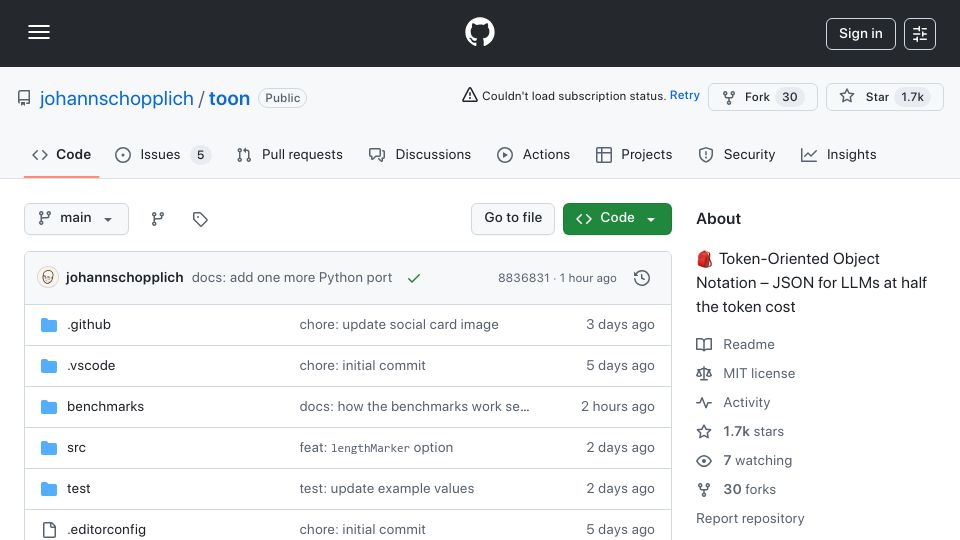Open the .github folder
Screen dimensions: 960x540
click(89, 324)
